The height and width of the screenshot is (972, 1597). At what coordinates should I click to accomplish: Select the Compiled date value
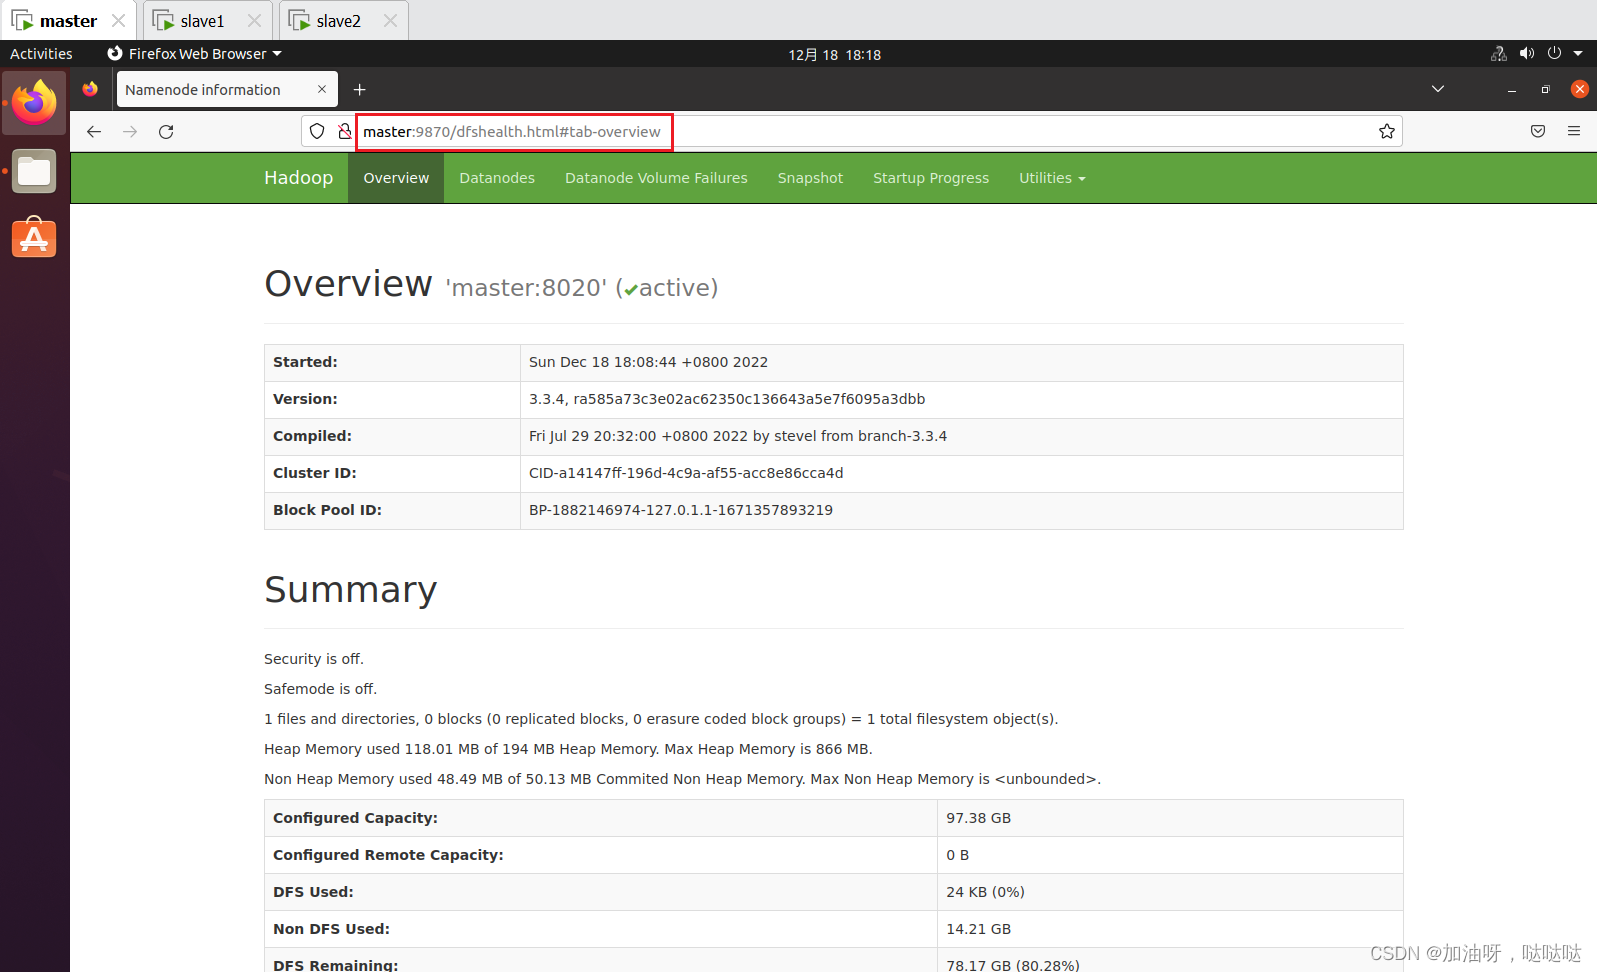(x=738, y=436)
